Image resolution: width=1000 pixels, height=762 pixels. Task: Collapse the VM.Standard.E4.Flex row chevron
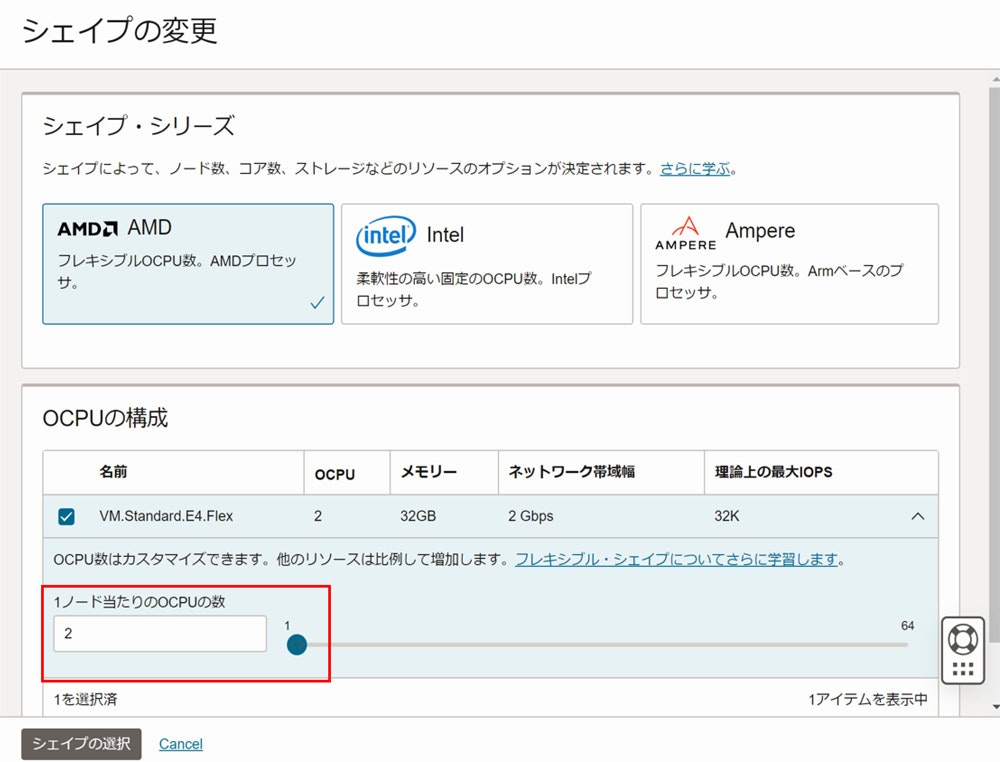tap(918, 516)
